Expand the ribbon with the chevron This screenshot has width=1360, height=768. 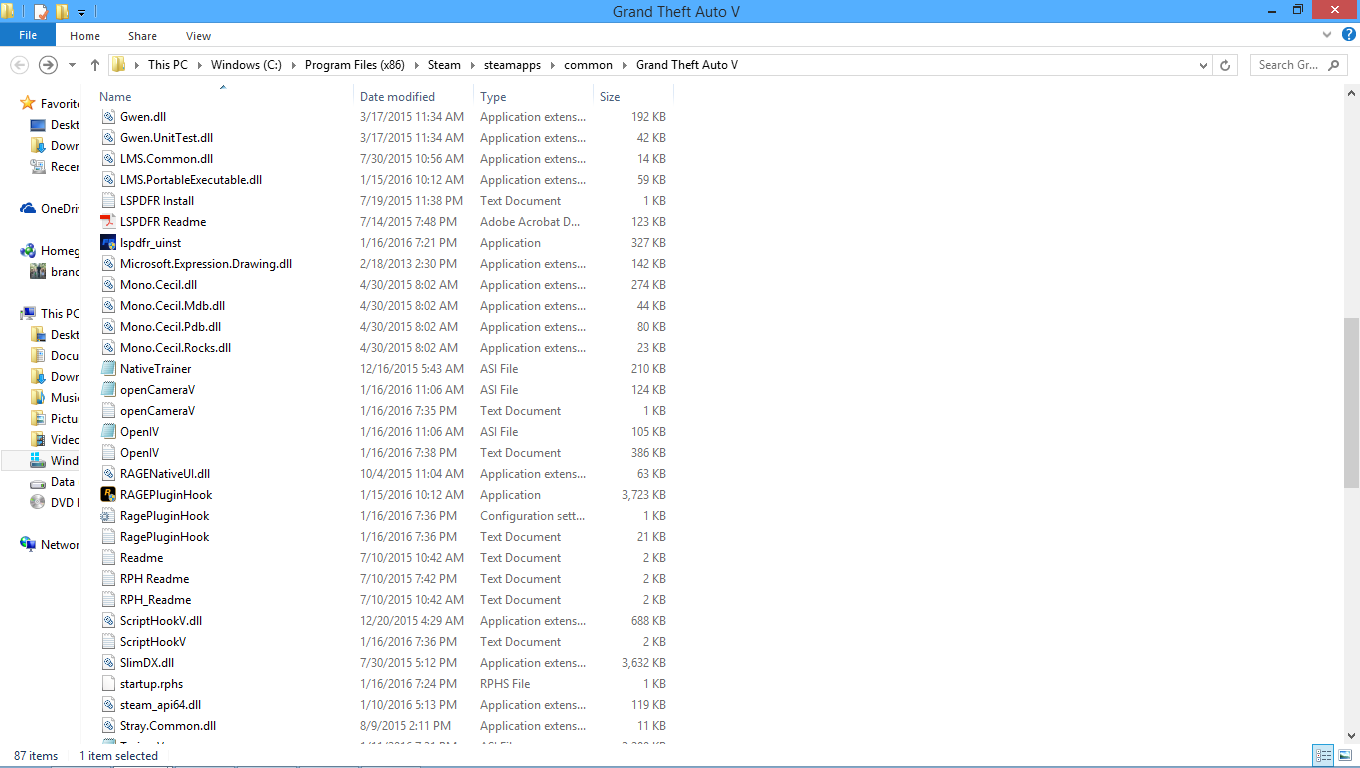1327,35
